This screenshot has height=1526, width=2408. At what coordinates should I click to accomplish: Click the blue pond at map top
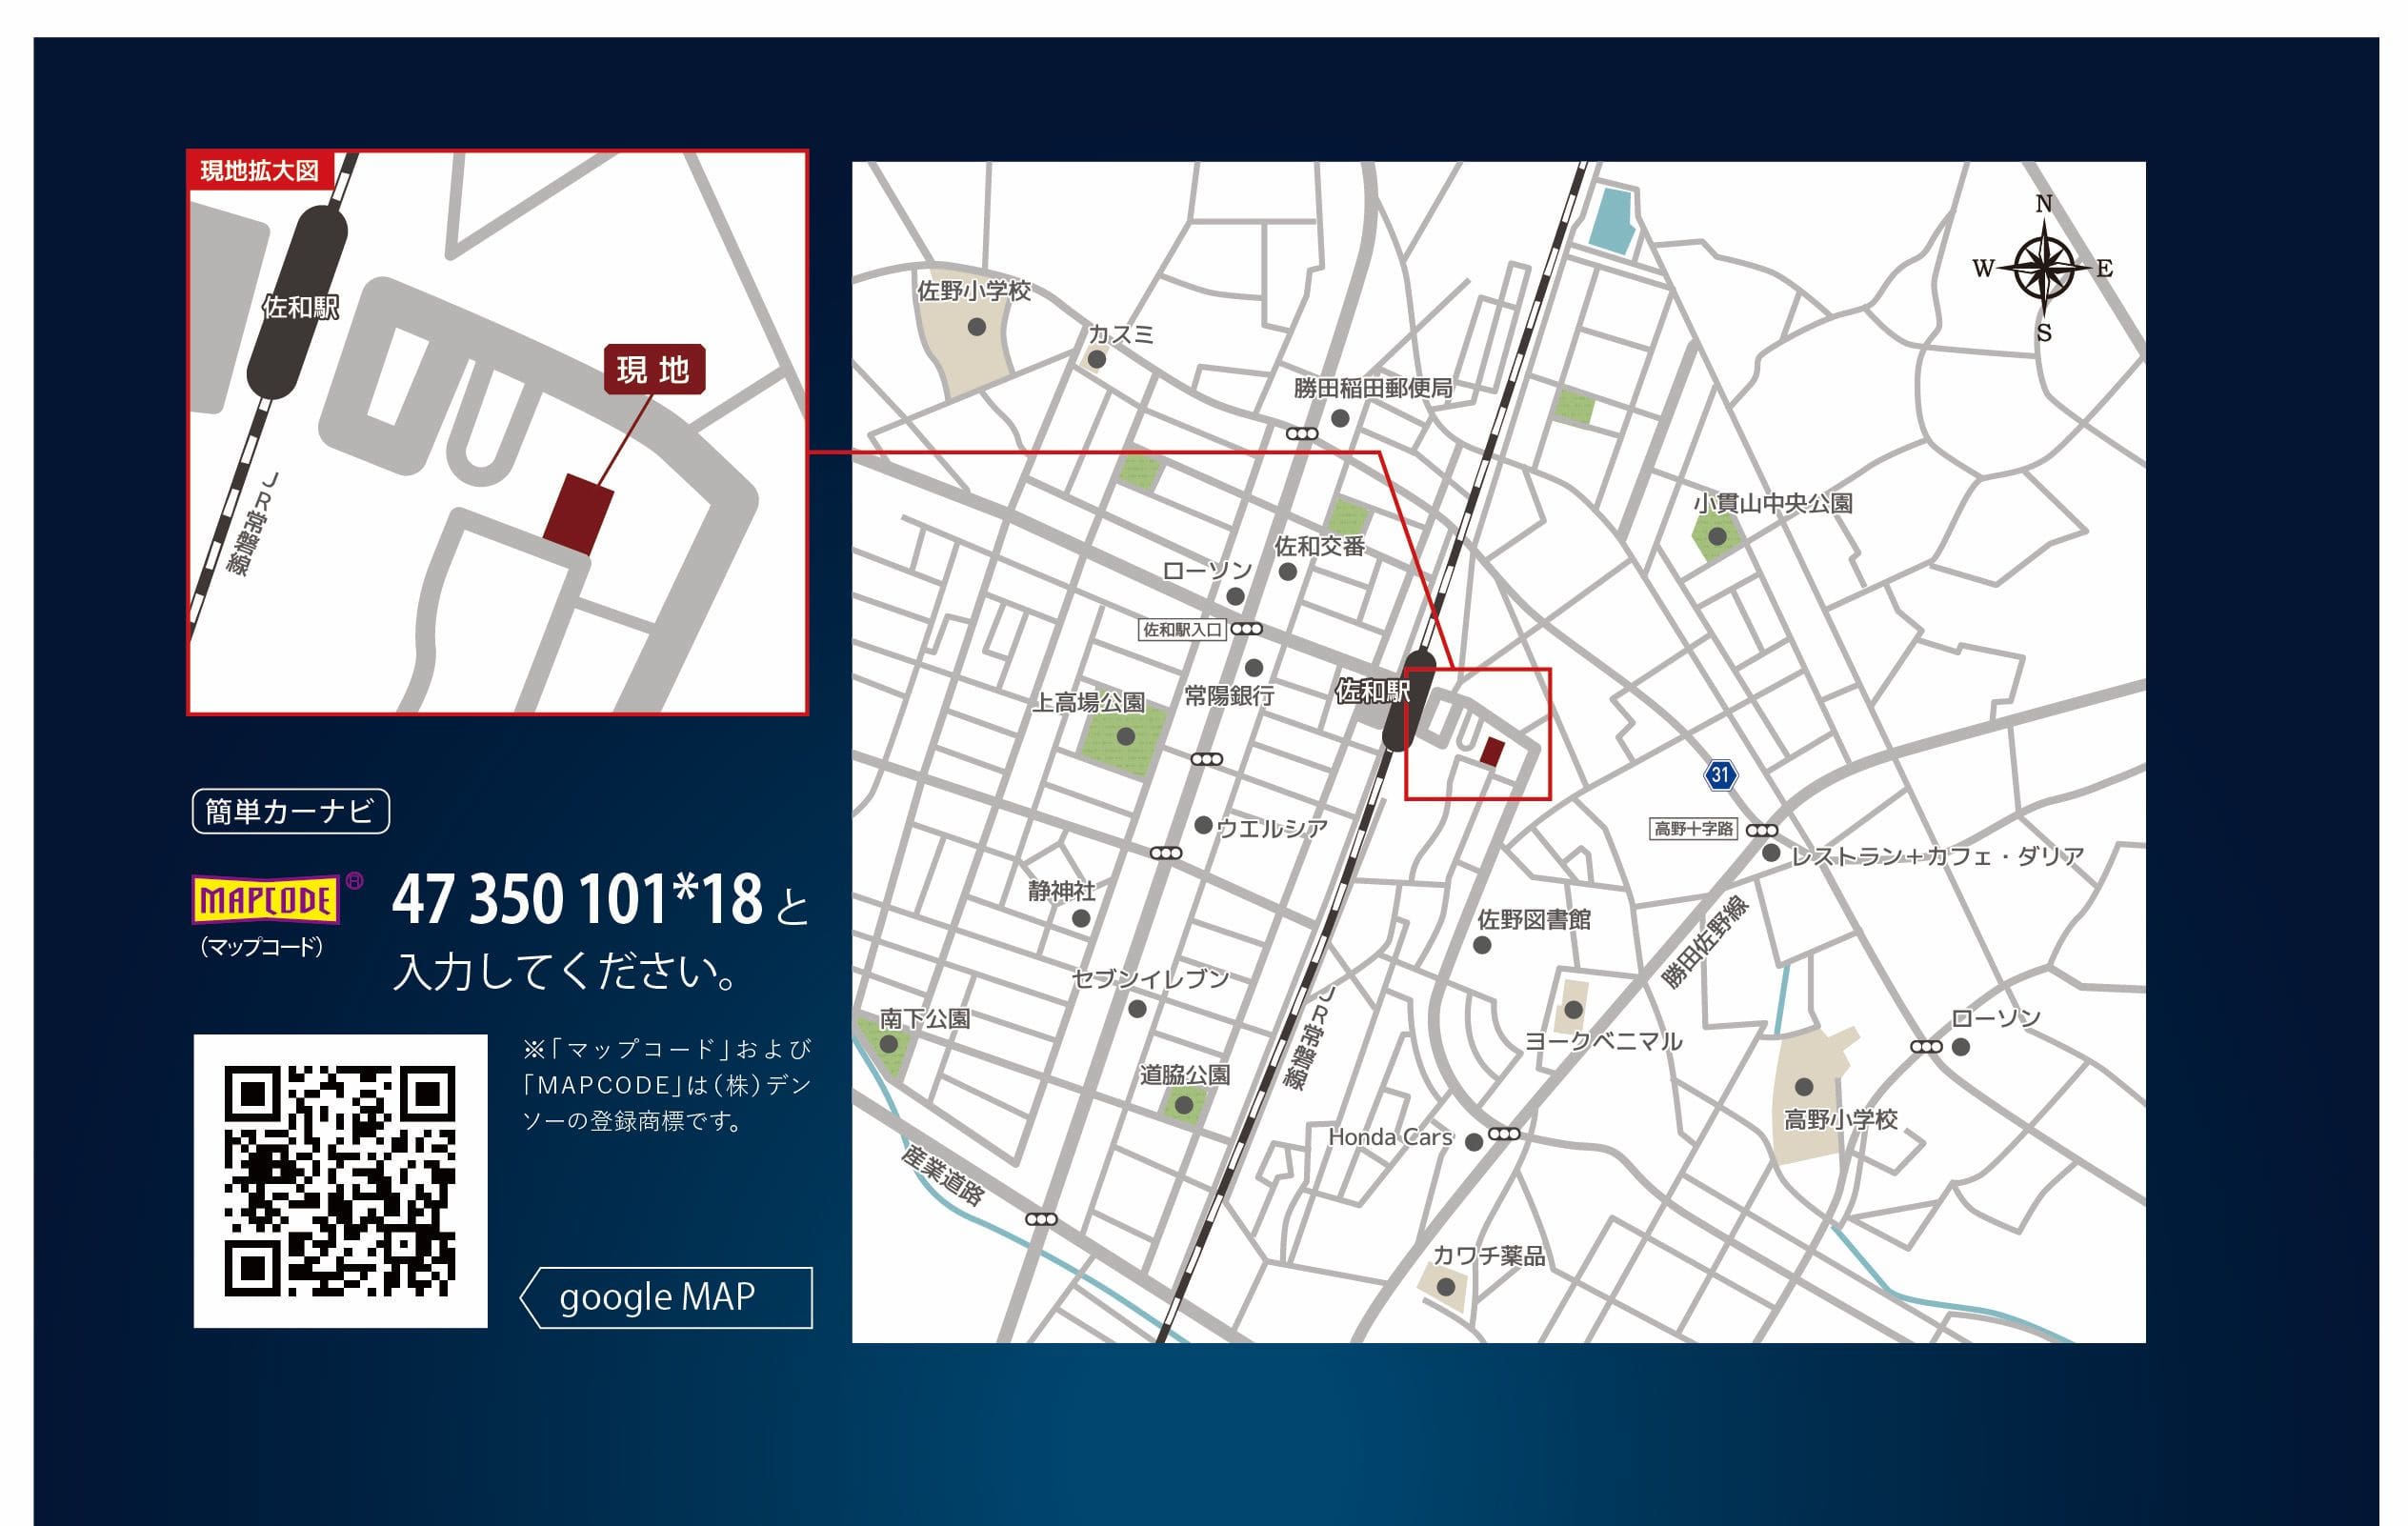click(1612, 220)
